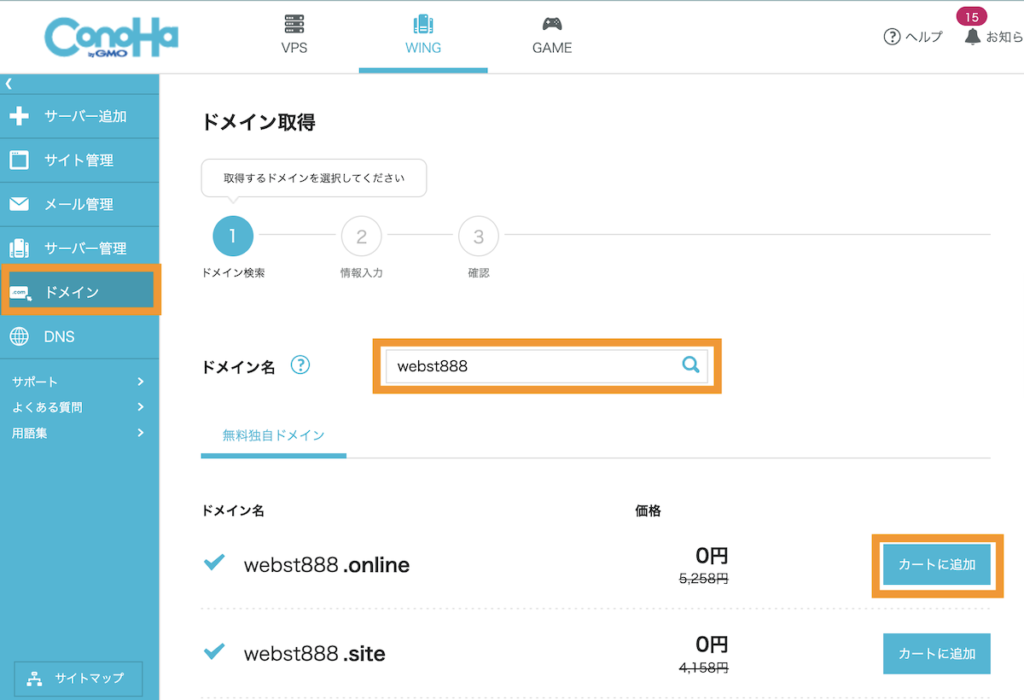
Task: Open メール管理 in the sidebar
Action: click(x=80, y=203)
